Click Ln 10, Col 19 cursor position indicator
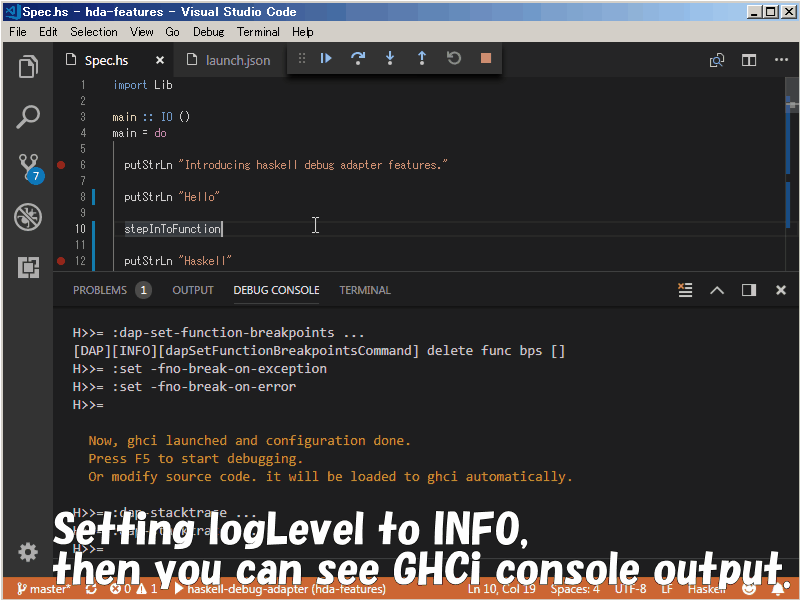This screenshot has width=800, height=600. (502, 589)
